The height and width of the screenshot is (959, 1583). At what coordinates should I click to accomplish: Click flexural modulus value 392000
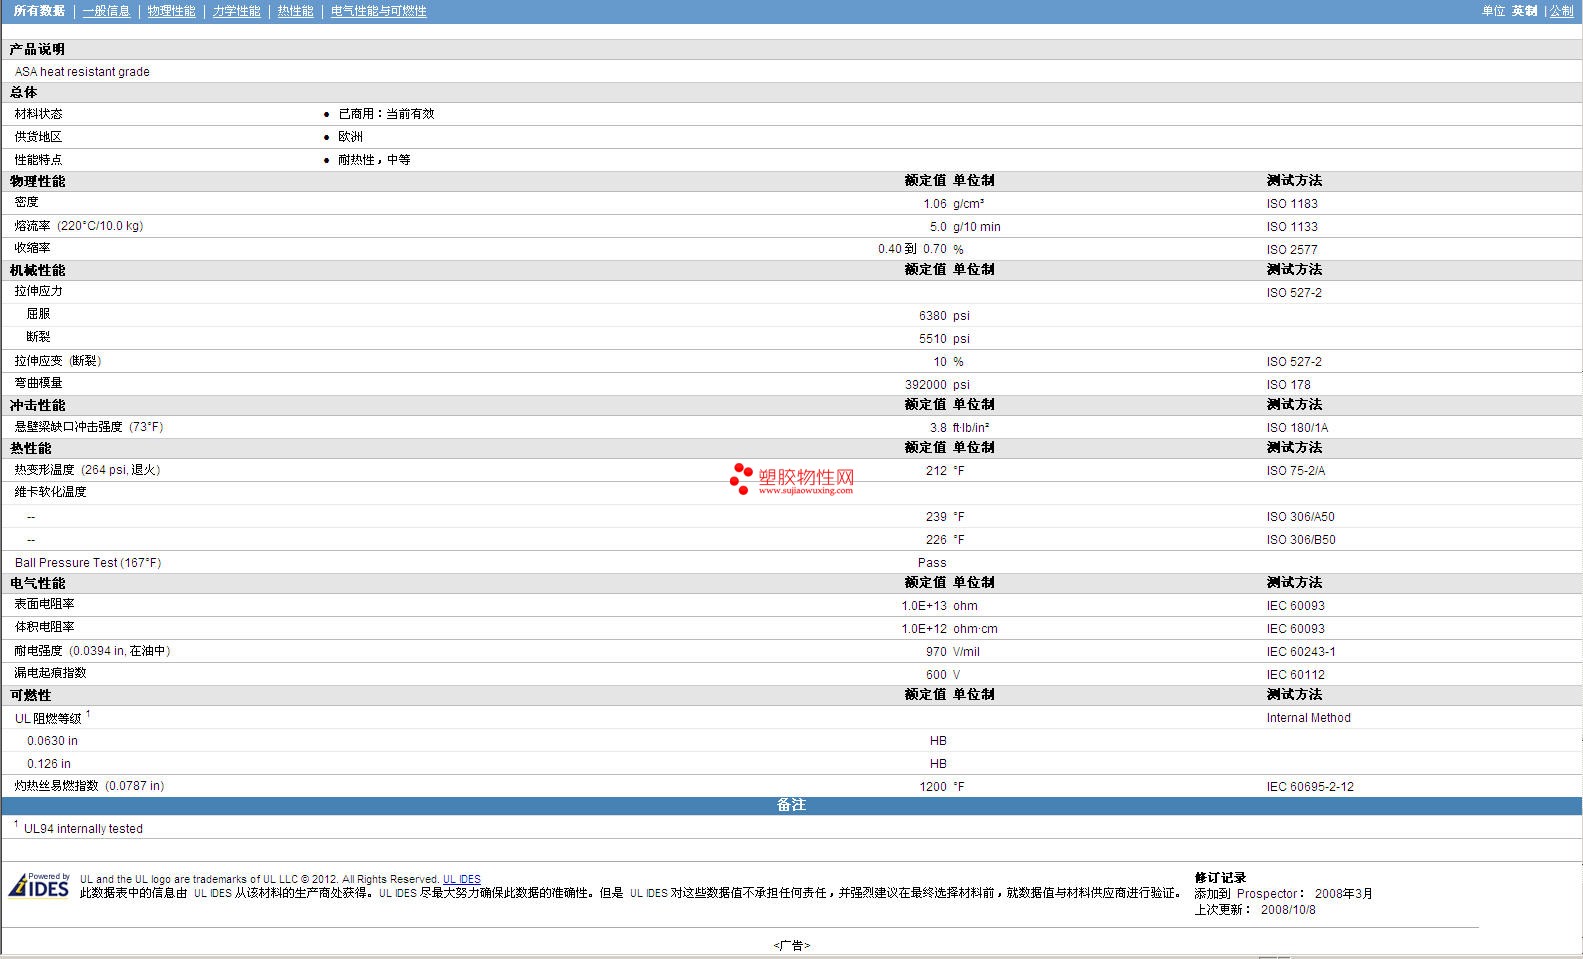[925, 385]
